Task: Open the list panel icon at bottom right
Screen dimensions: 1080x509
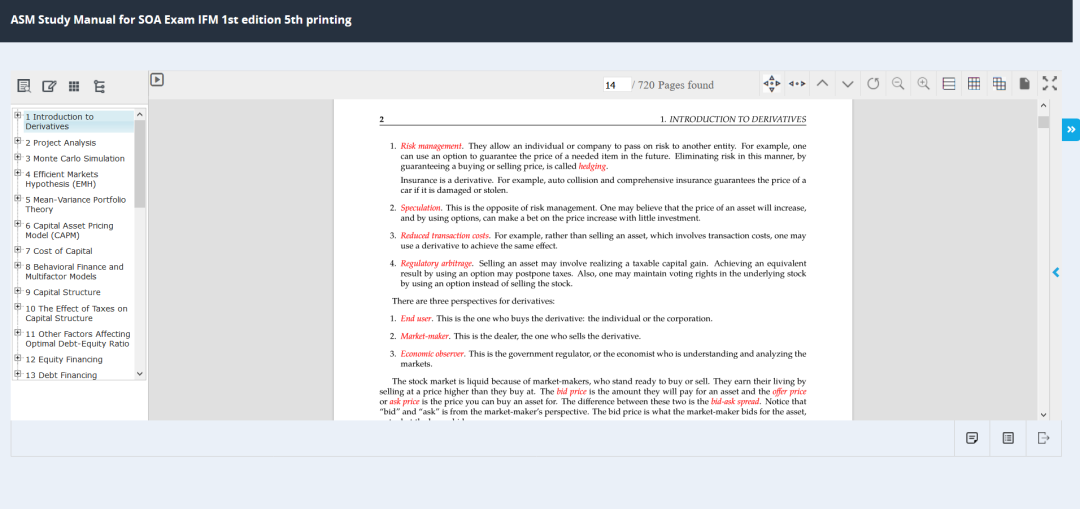Action: (1008, 438)
